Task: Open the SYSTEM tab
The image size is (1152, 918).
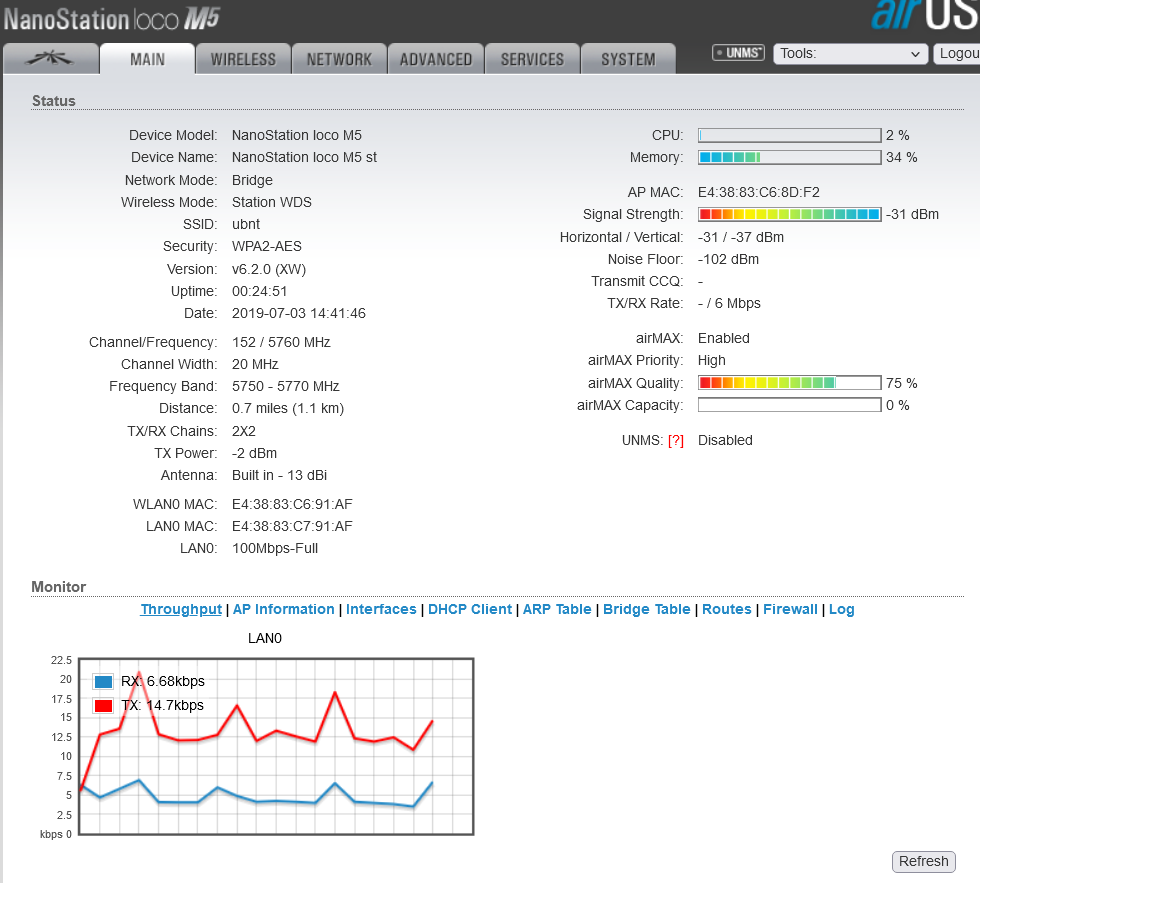Action: pos(628,59)
